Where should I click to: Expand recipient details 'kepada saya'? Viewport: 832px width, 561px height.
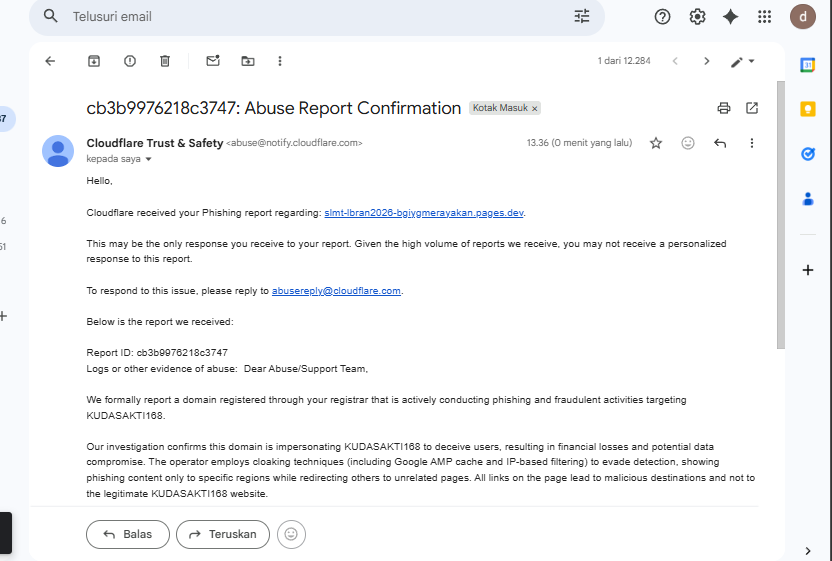(x=149, y=159)
